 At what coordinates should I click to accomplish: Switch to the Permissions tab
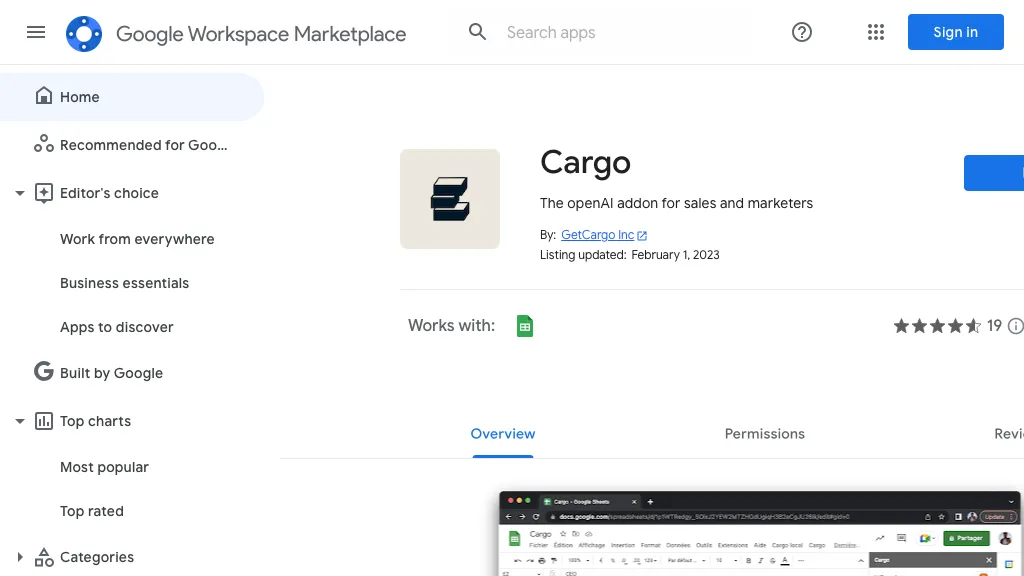click(764, 434)
